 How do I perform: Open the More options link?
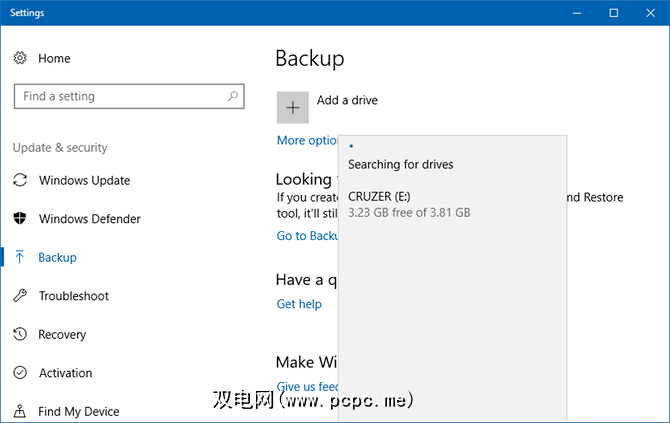click(307, 141)
